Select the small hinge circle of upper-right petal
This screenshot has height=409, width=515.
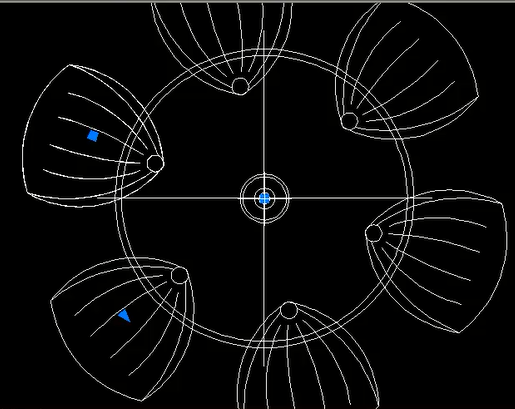(349, 121)
